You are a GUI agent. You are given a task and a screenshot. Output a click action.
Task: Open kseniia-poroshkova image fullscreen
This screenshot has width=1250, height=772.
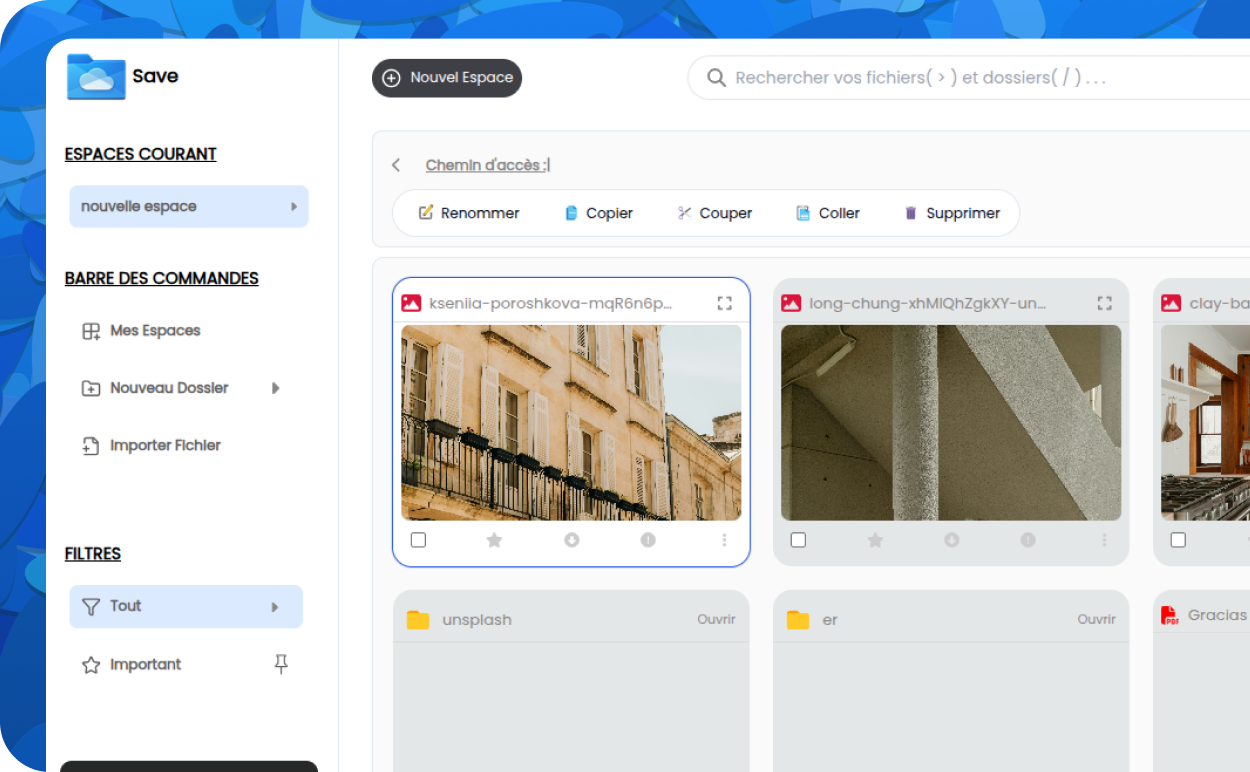725,303
